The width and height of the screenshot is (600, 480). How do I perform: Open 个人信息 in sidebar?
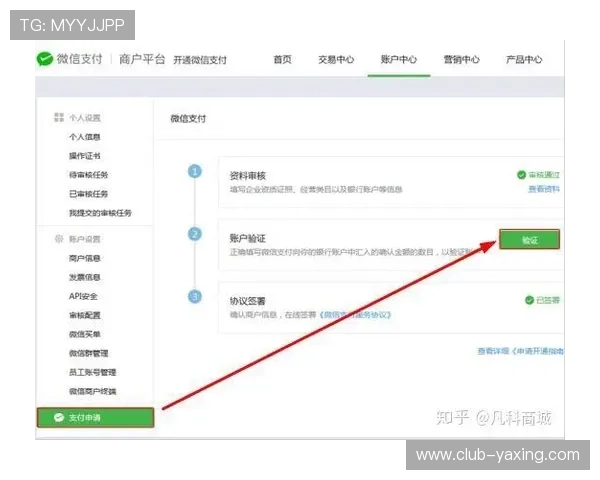[x=85, y=137]
